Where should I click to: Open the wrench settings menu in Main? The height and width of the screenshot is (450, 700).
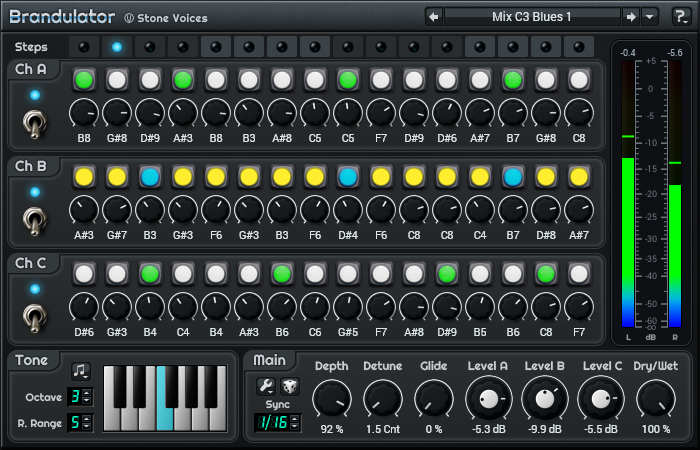pos(266,386)
